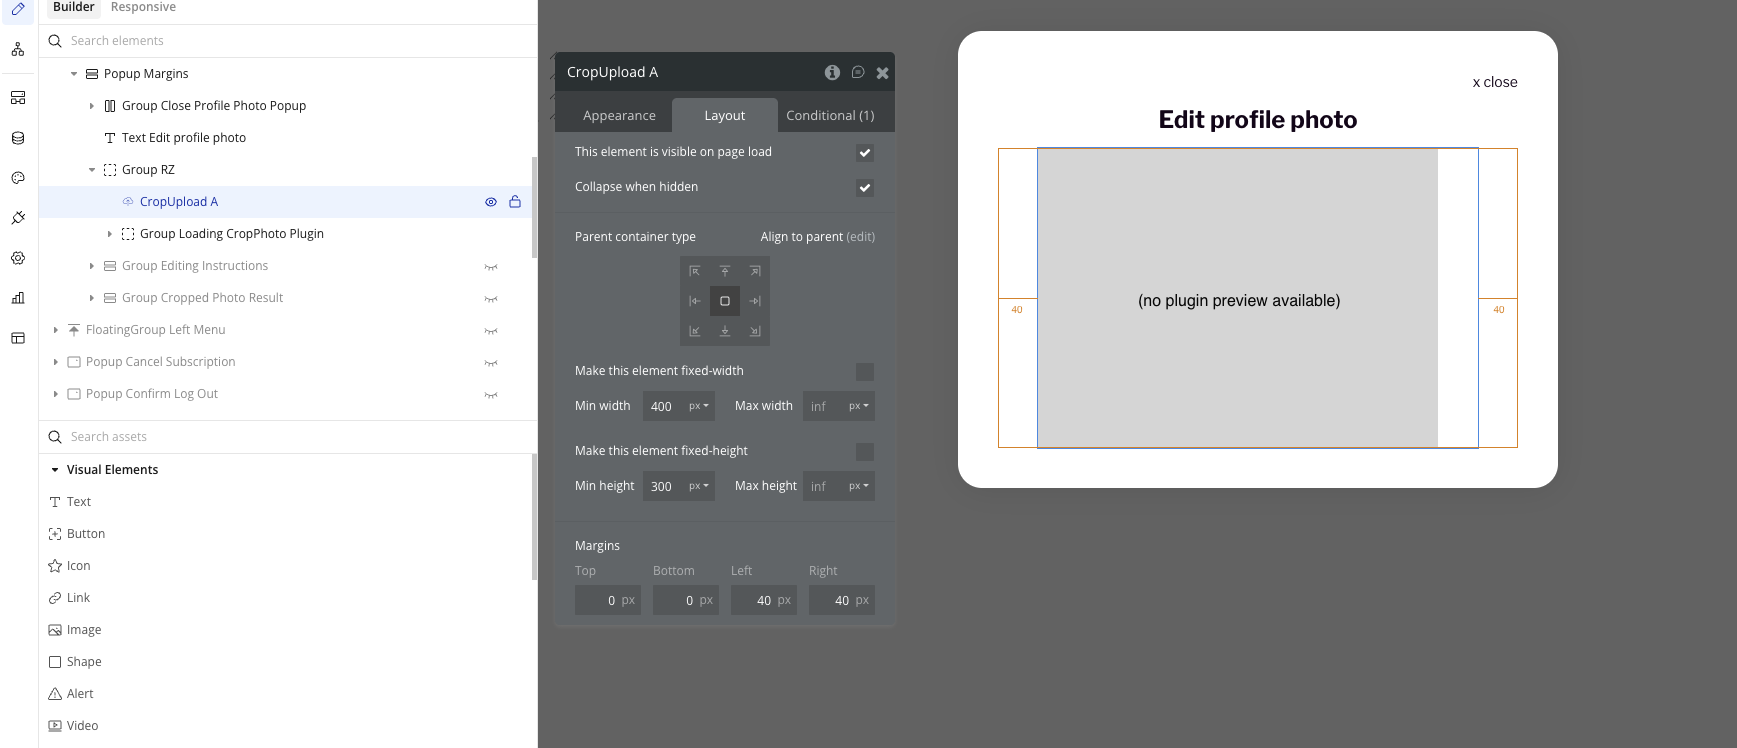Open the Styles palette icon in the sidebar
Screen dimensions: 1737x748
pos(18,178)
